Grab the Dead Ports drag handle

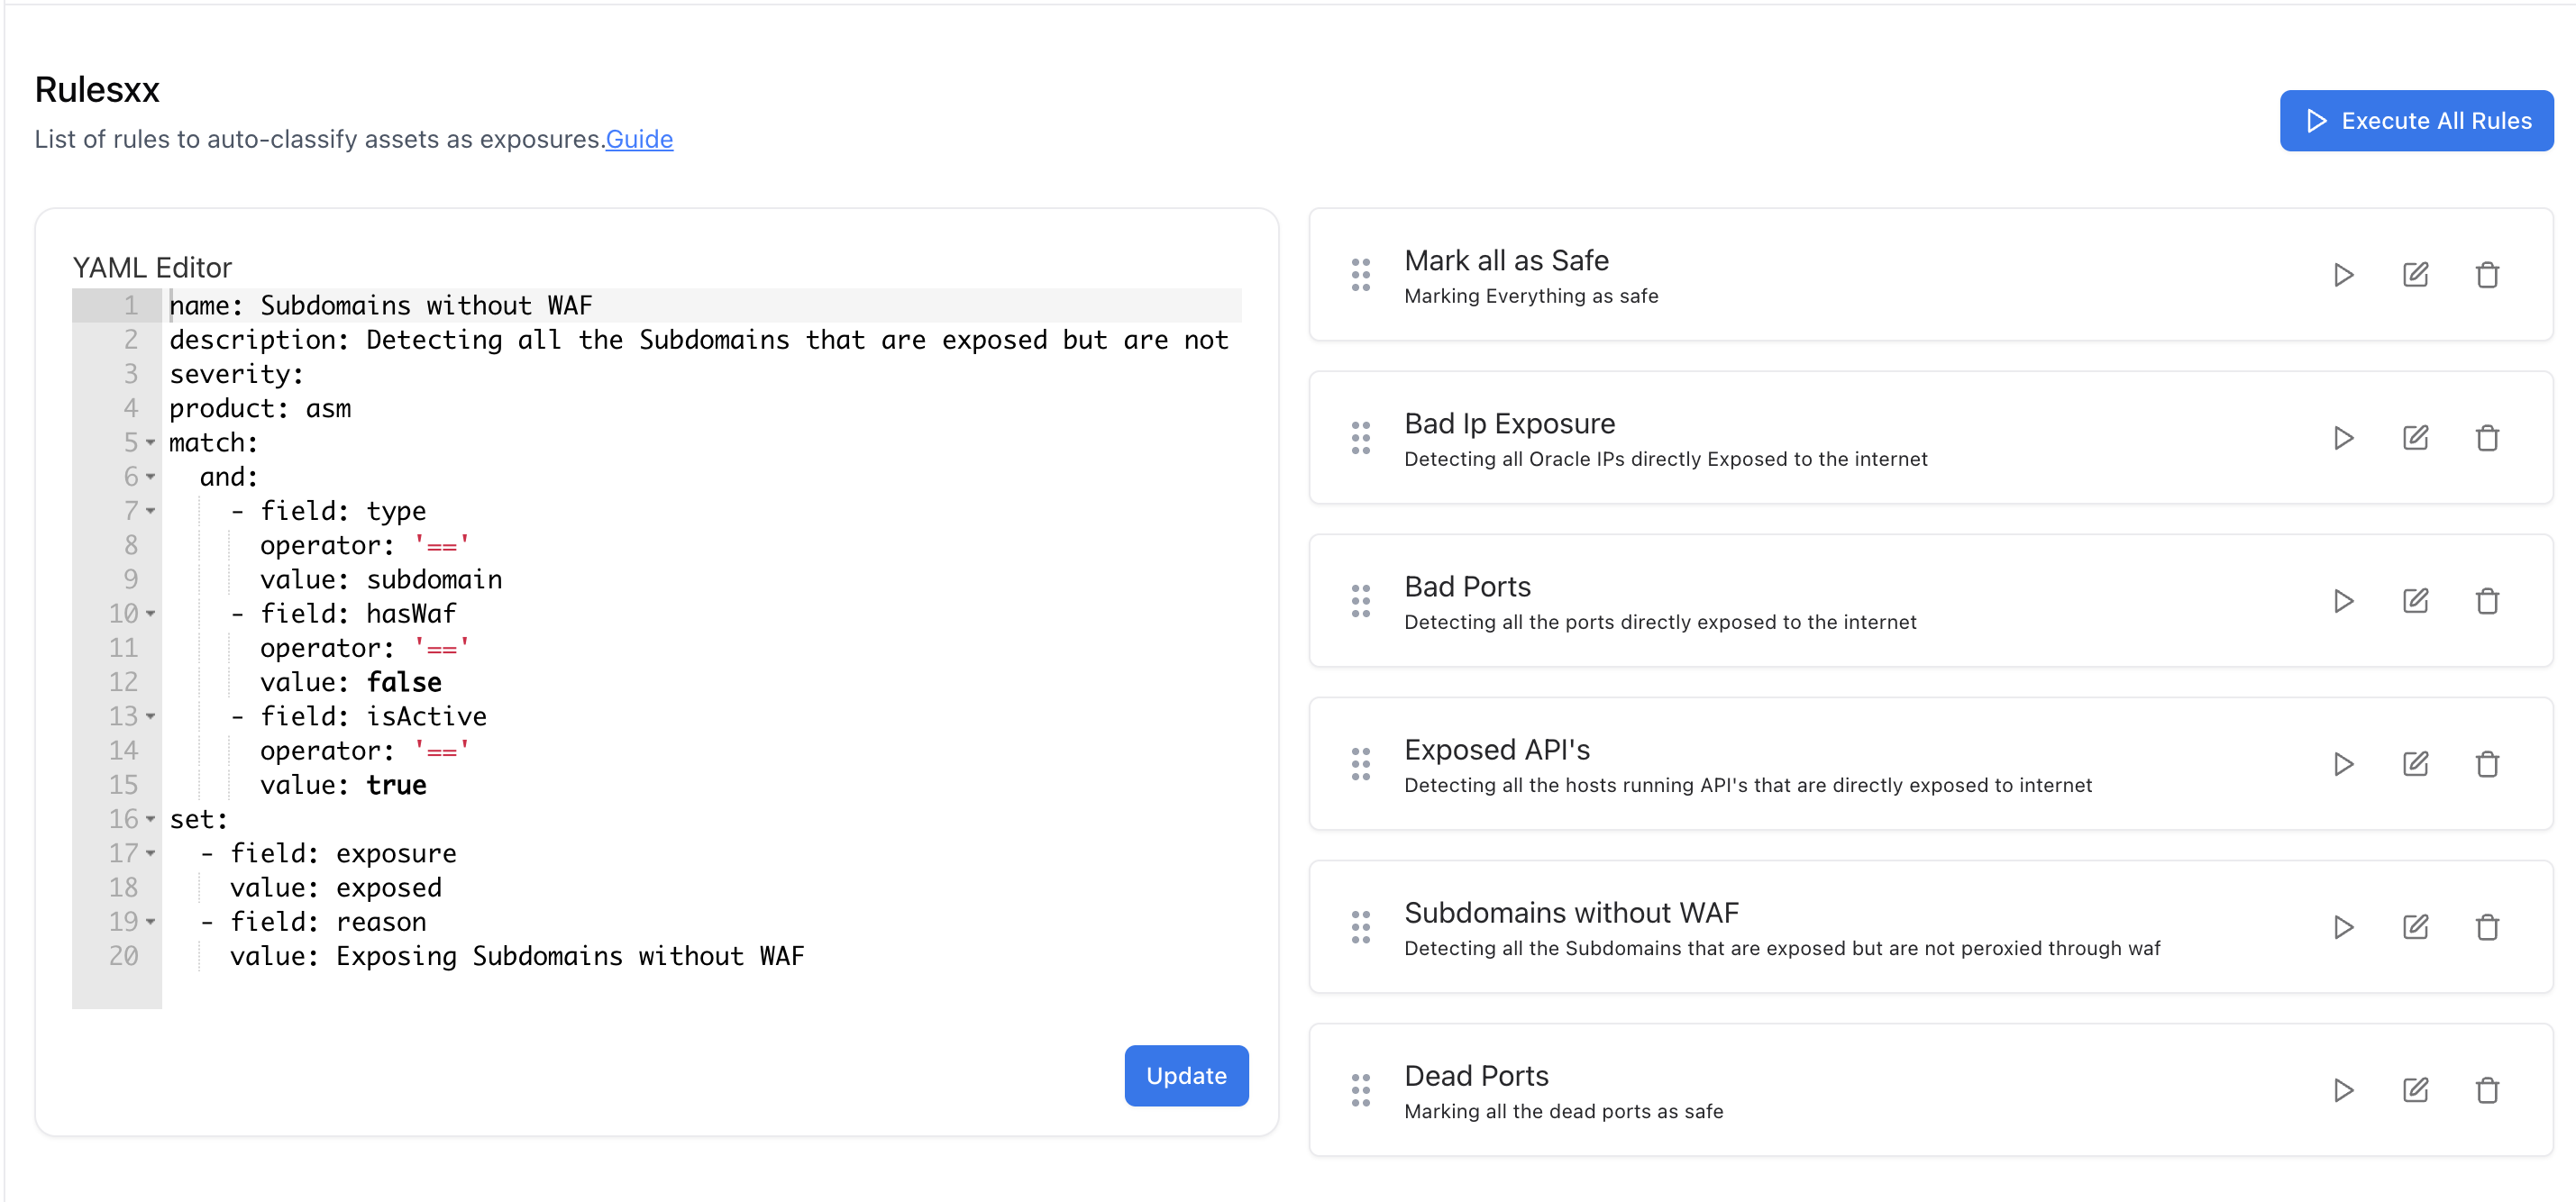point(1360,1090)
